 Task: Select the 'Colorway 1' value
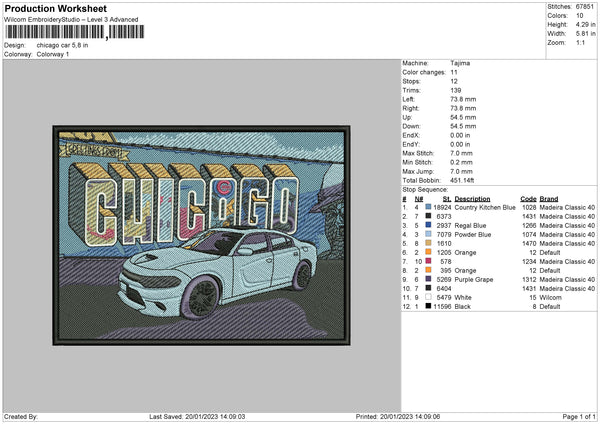[53, 54]
